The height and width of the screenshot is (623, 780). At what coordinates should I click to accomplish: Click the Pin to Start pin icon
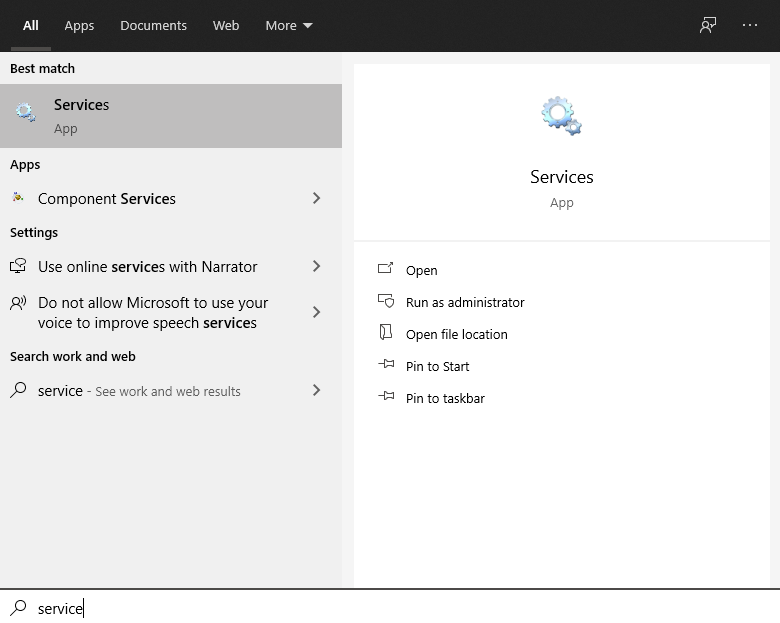(386, 366)
